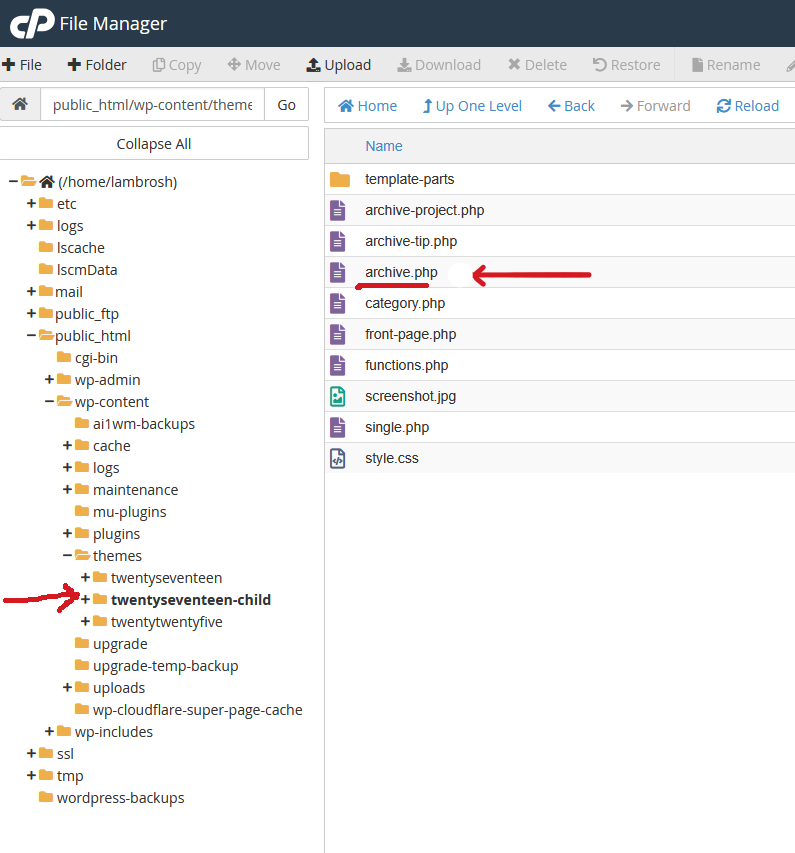Click the Go button

[286, 105]
